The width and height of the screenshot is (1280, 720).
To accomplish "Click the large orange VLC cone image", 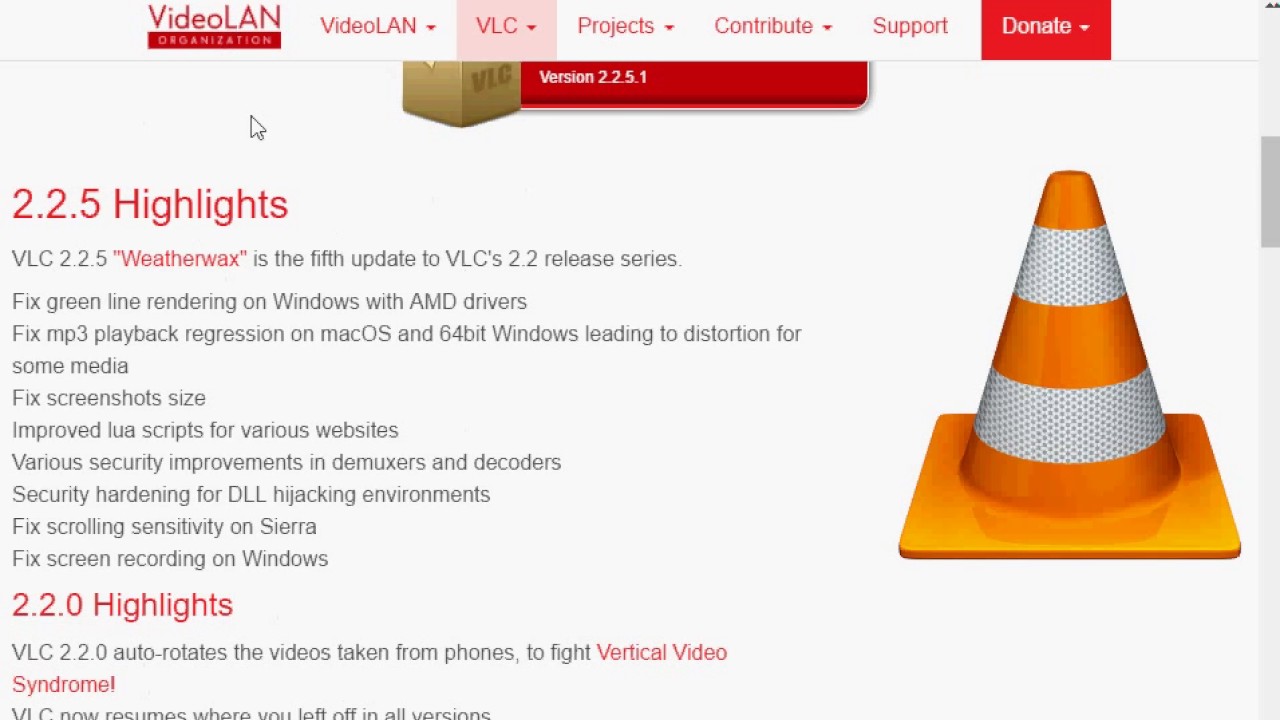I will 1069,364.
